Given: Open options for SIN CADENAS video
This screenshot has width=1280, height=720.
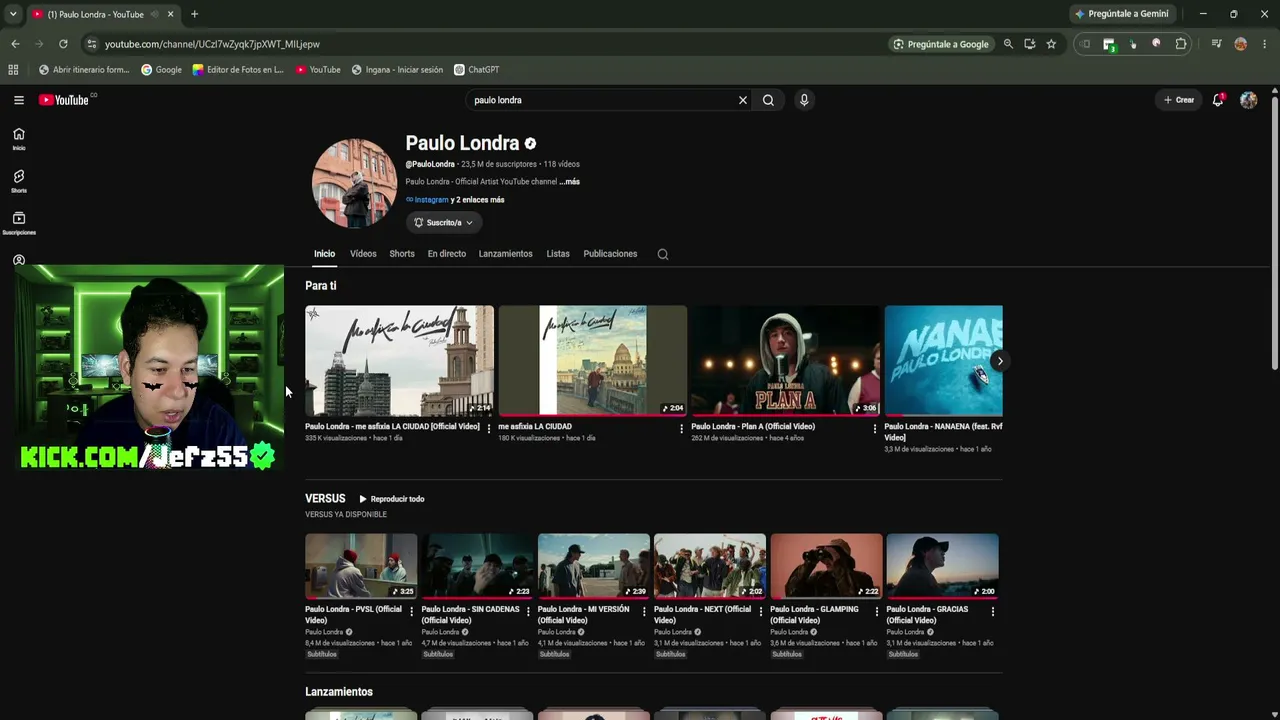Looking at the screenshot, I should point(527,610).
